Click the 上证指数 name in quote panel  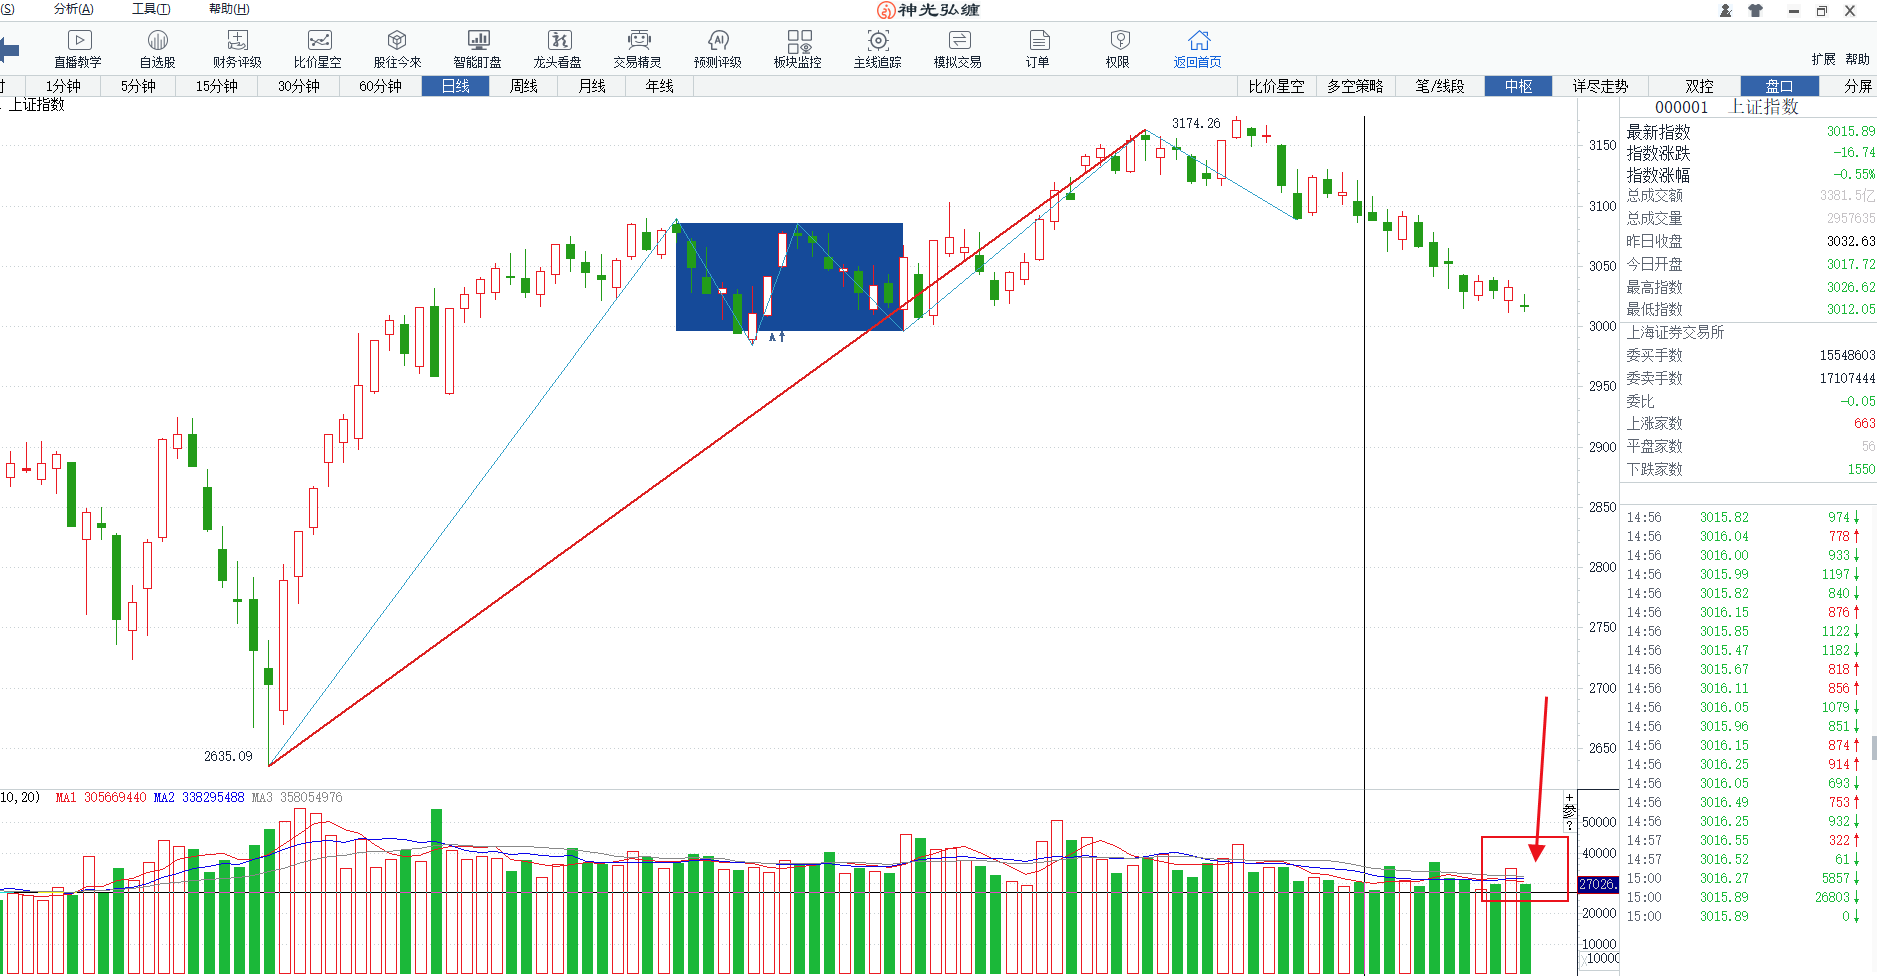tap(1764, 107)
